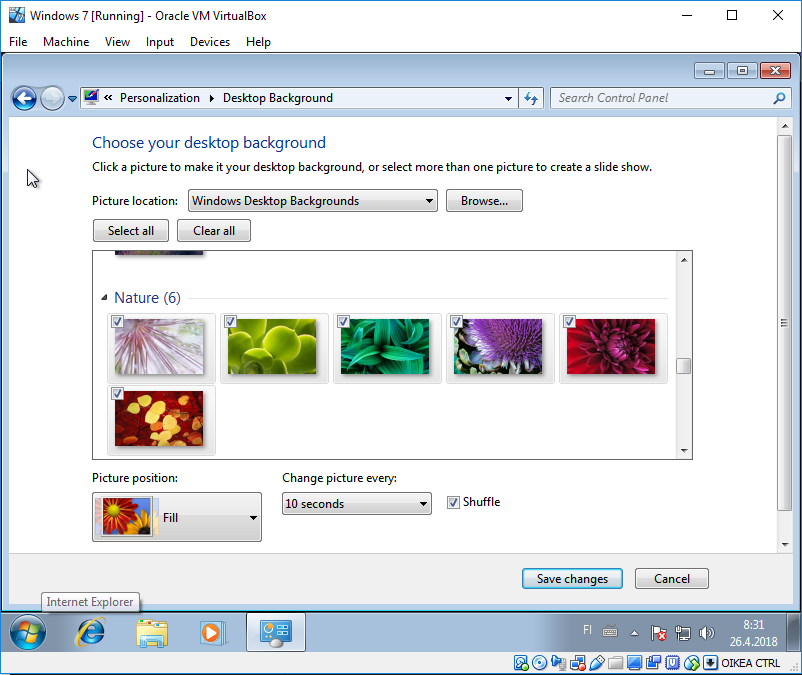The image size is (802, 675).
Task: Select the pale pink flower wallpaper thumbnail
Action: (x=159, y=347)
